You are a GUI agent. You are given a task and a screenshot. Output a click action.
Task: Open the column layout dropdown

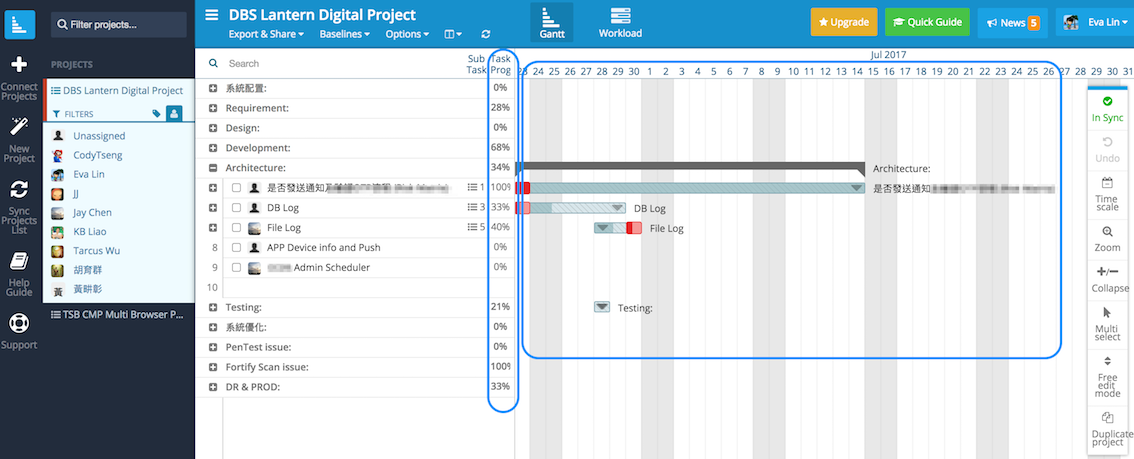click(453, 34)
